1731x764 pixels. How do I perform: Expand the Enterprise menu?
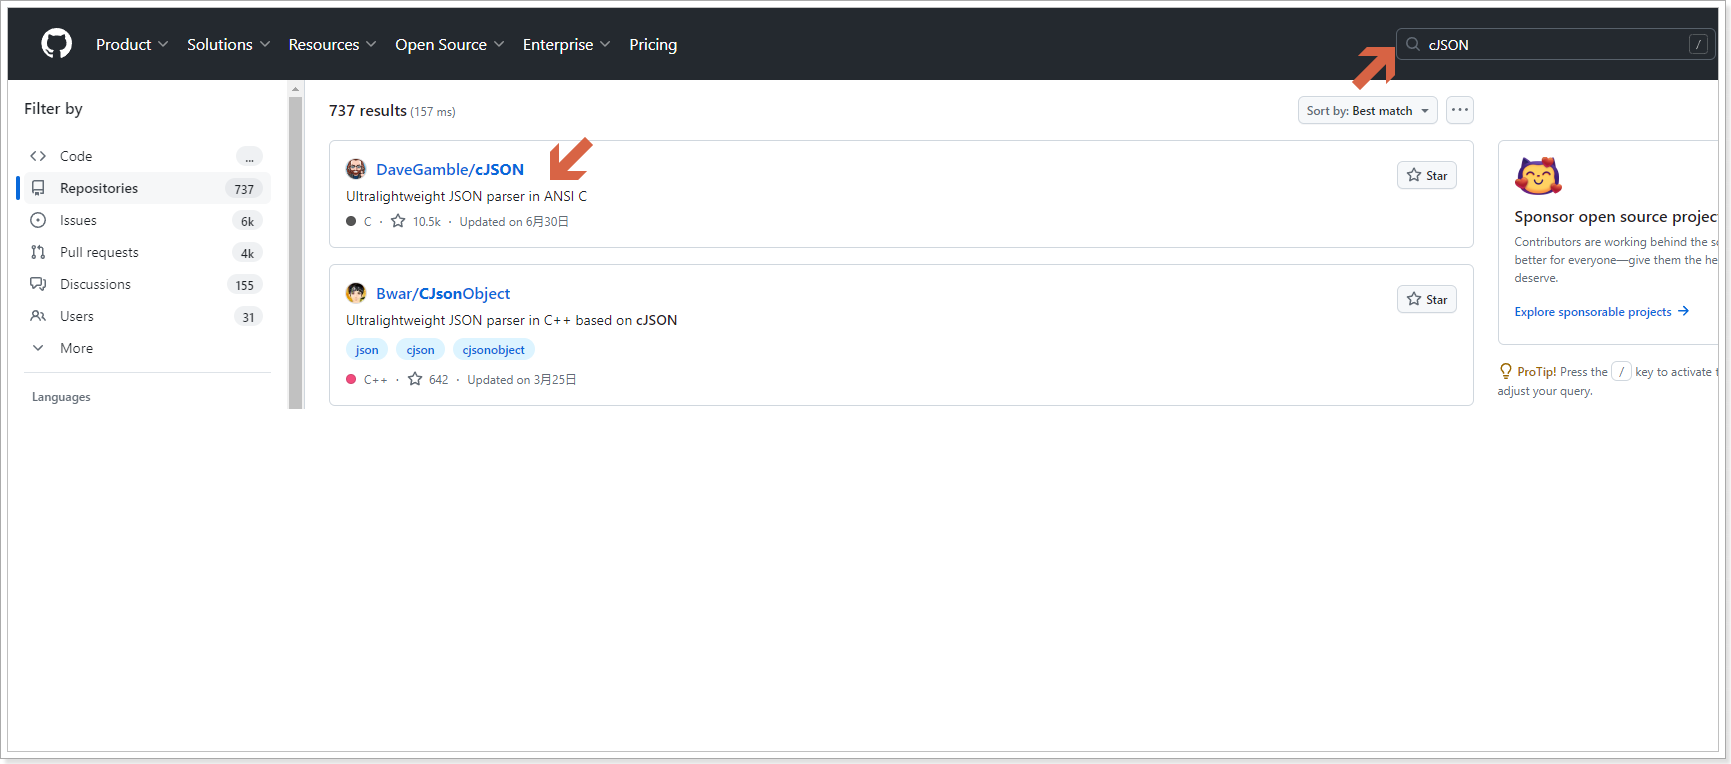566,44
